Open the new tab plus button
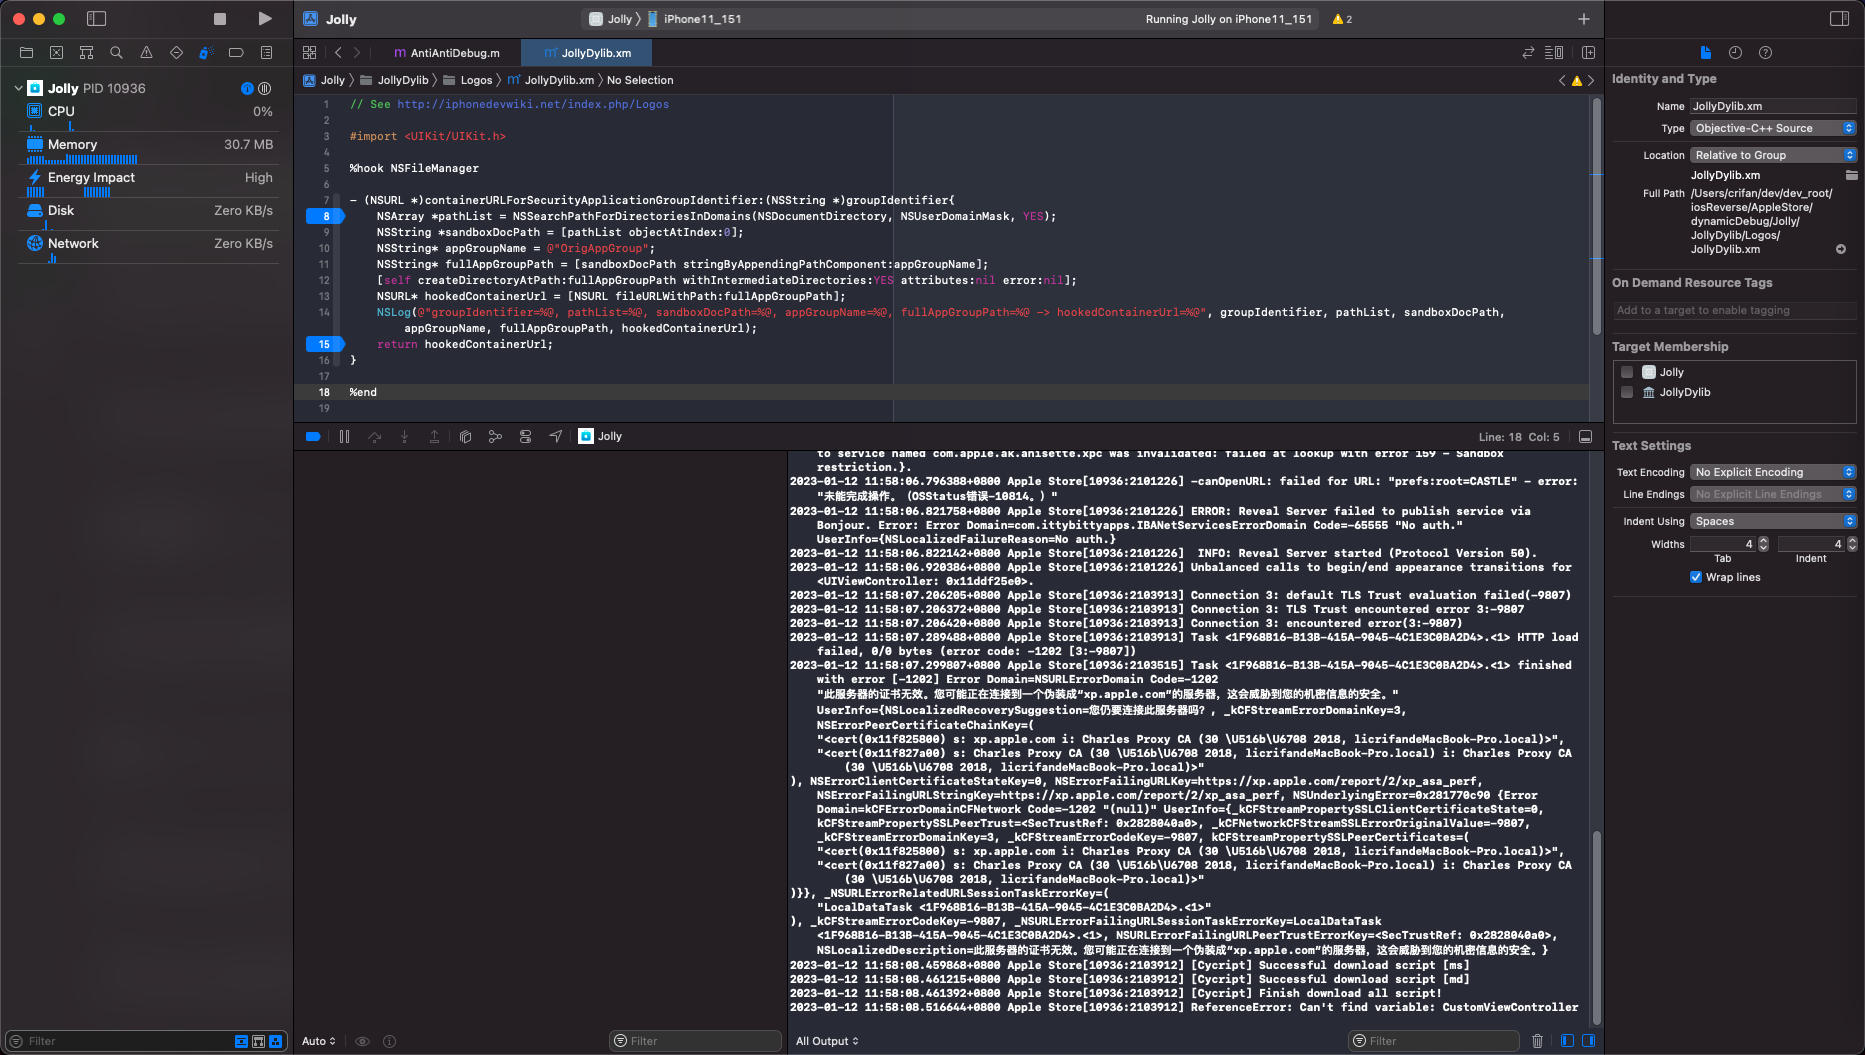 coord(1584,19)
